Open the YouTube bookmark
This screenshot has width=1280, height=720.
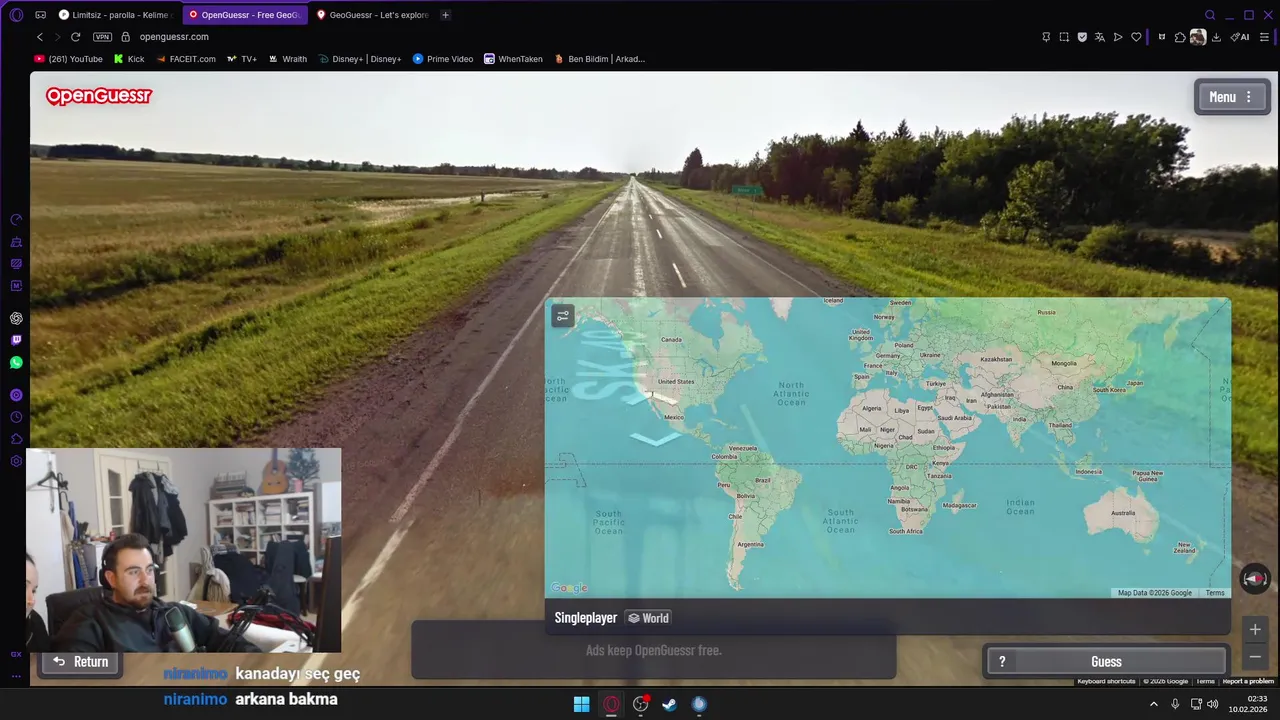pos(69,59)
